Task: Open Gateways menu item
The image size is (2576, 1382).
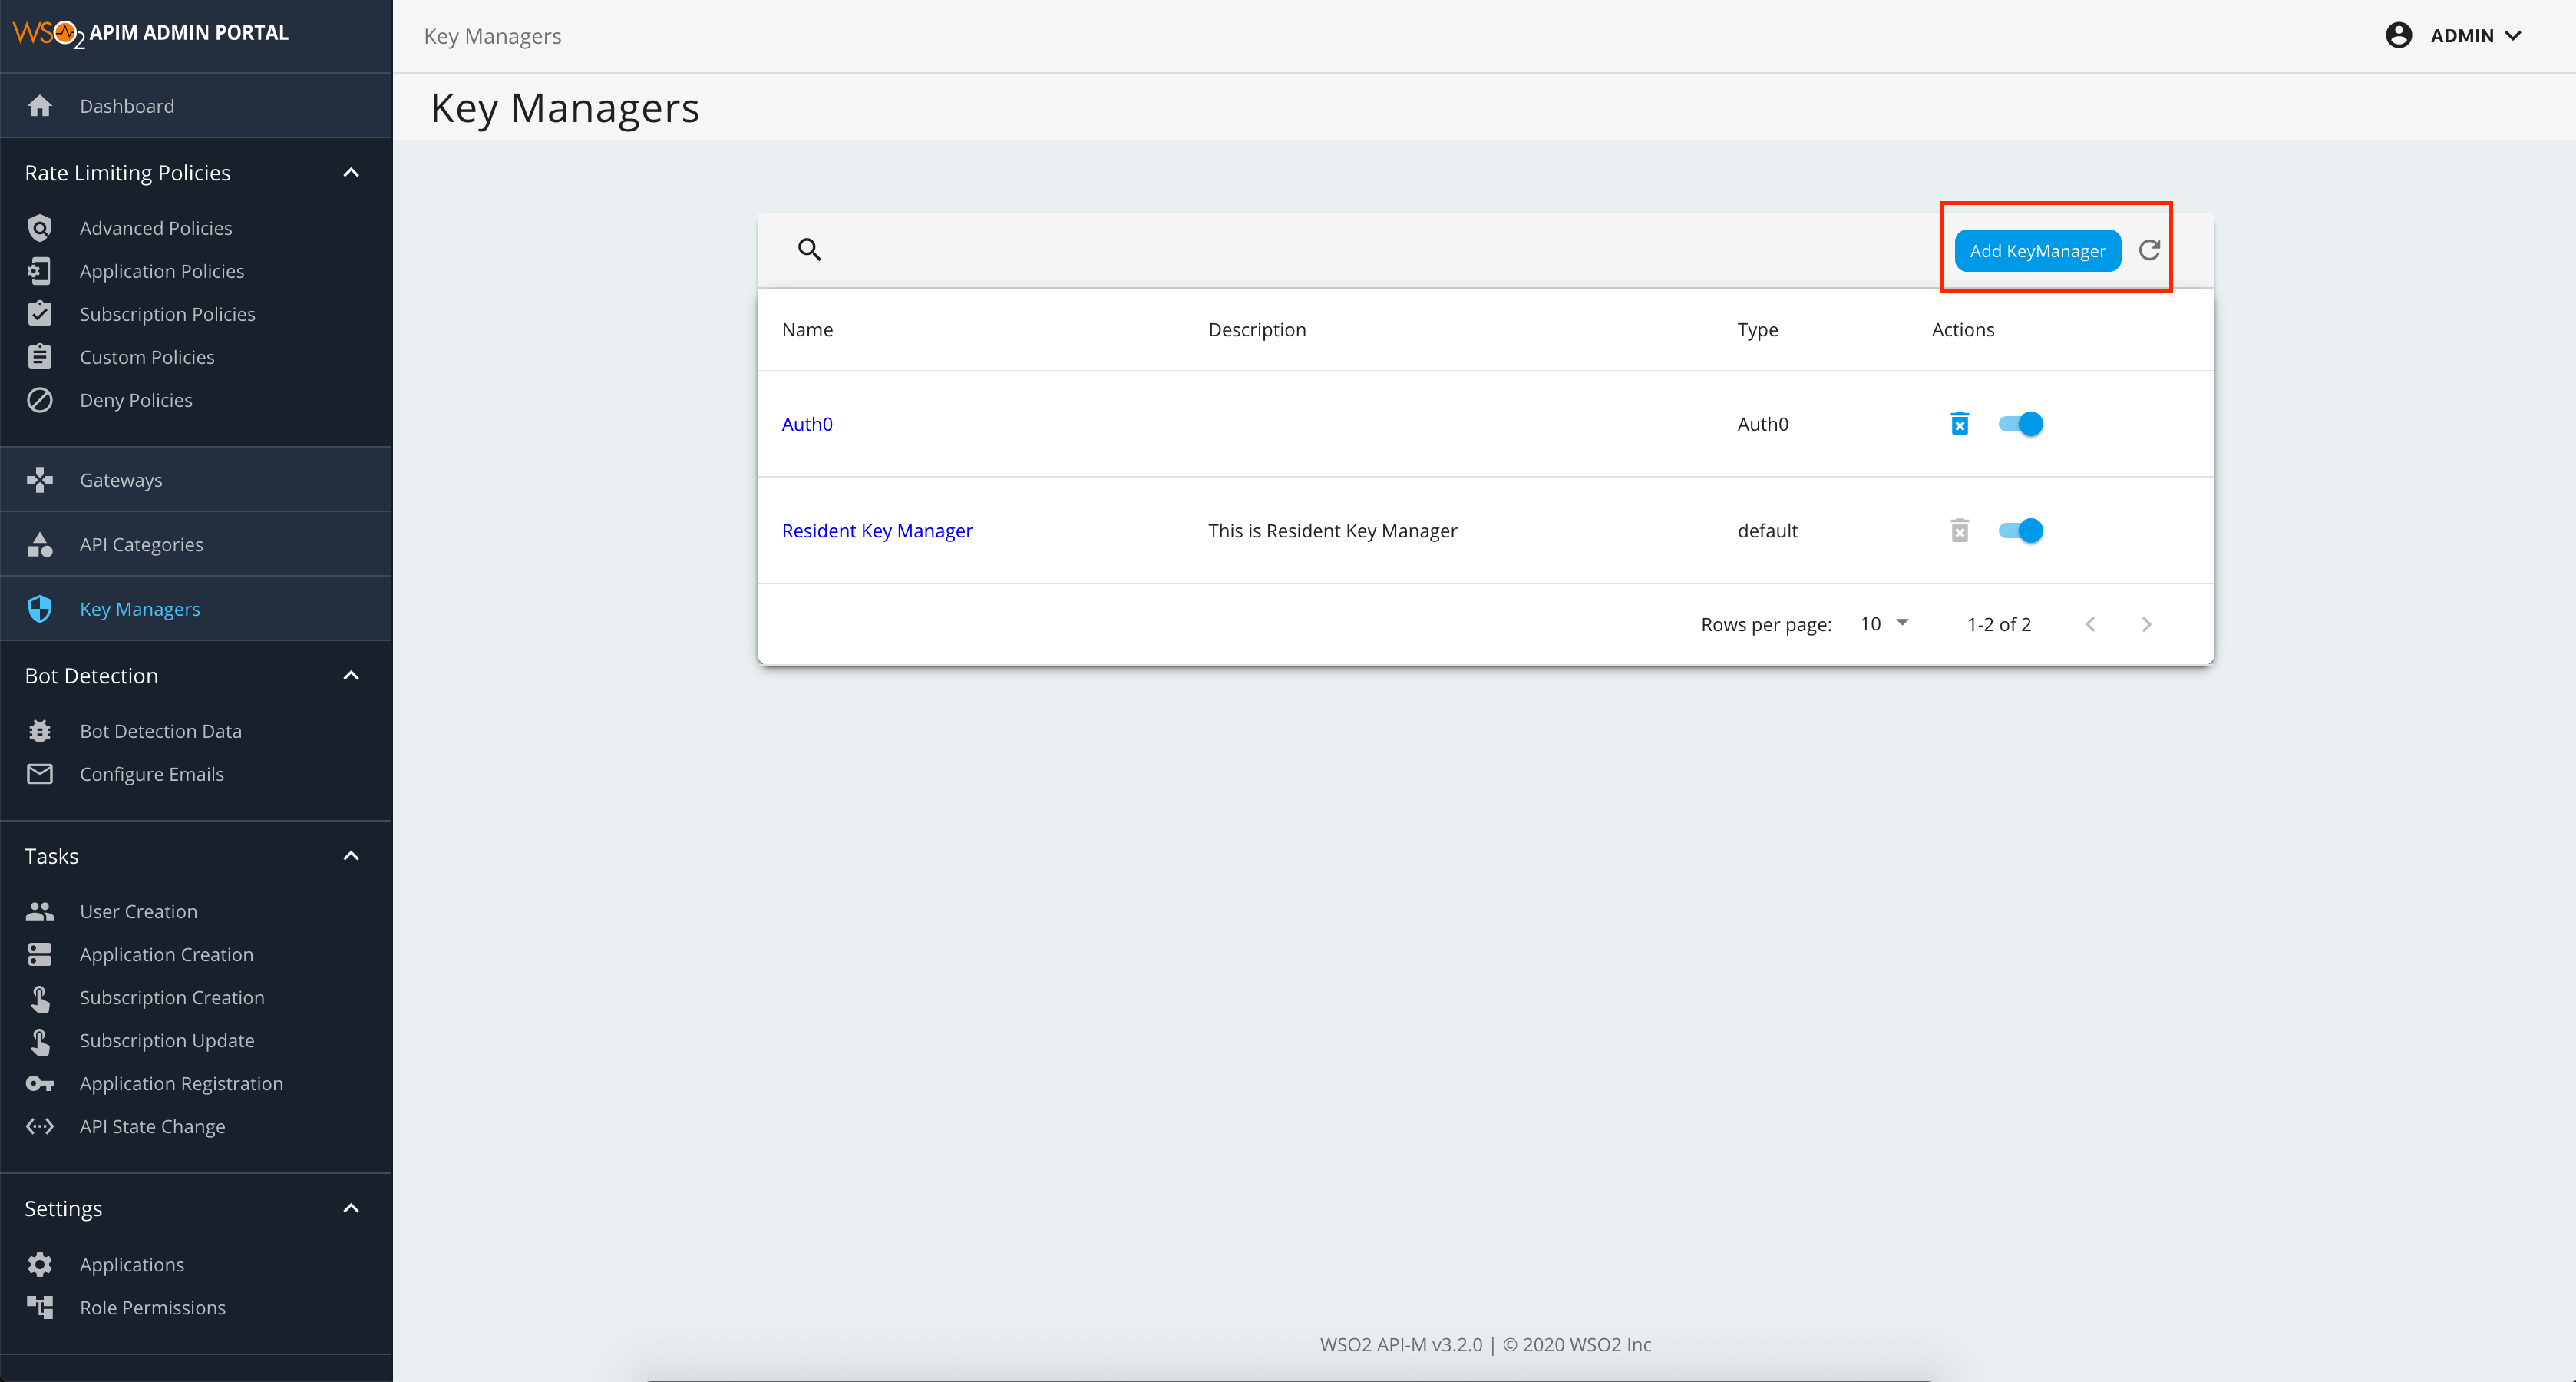Action: [196, 480]
